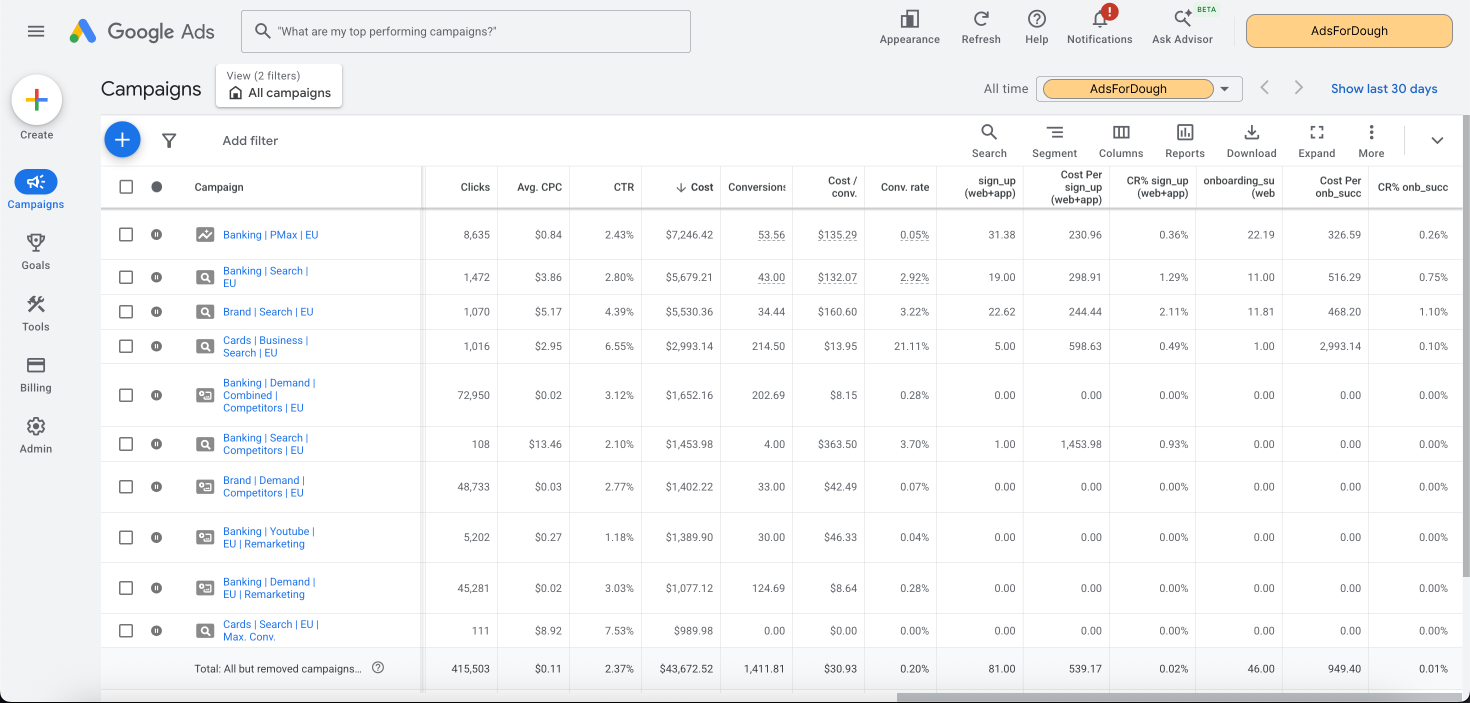Toggle the select-all campaigns checkbox
1470x703 pixels.
(126, 187)
